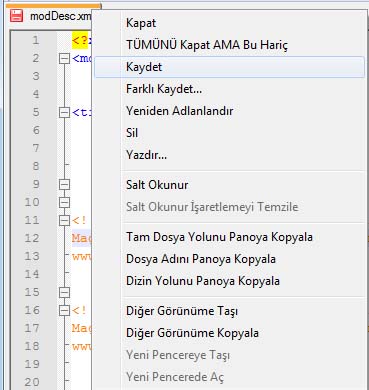Image resolution: width=369 pixels, height=390 pixels.
Task: Click line number 19 in the margin
Action: (x=32, y=364)
